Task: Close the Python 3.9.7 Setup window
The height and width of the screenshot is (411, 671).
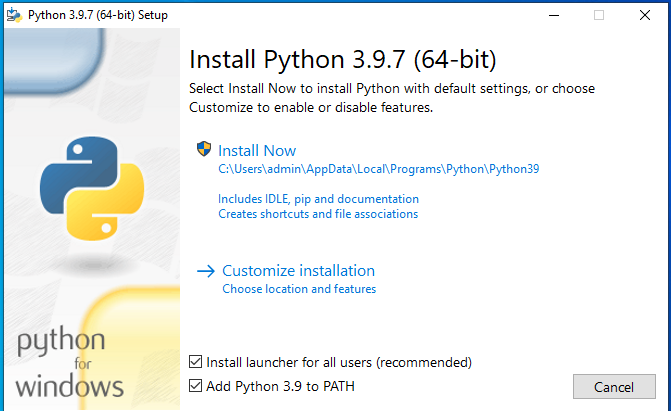Action: point(645,15)
